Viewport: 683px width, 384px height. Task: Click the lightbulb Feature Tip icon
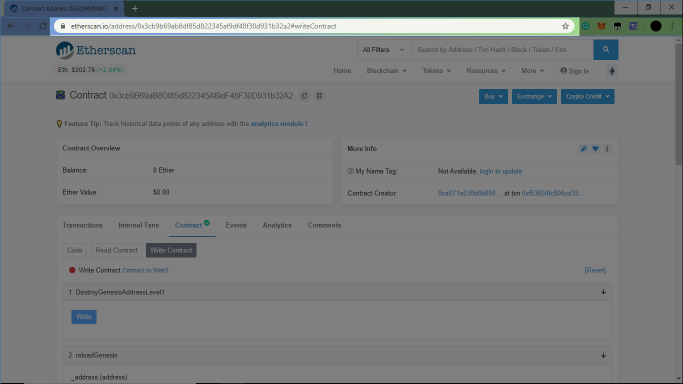(x=59, y=124)
